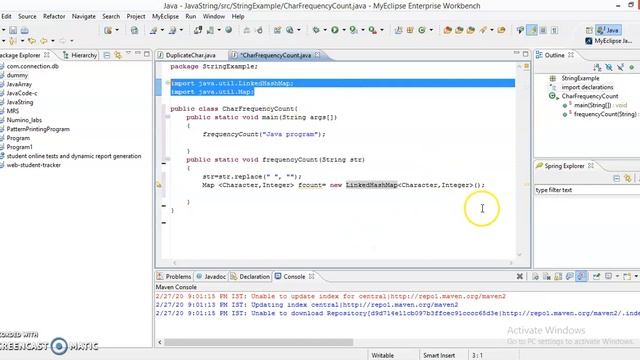Click the Last Edit Location arrow icon
Screen dimensions: 640x360
[x=31, y=41]
